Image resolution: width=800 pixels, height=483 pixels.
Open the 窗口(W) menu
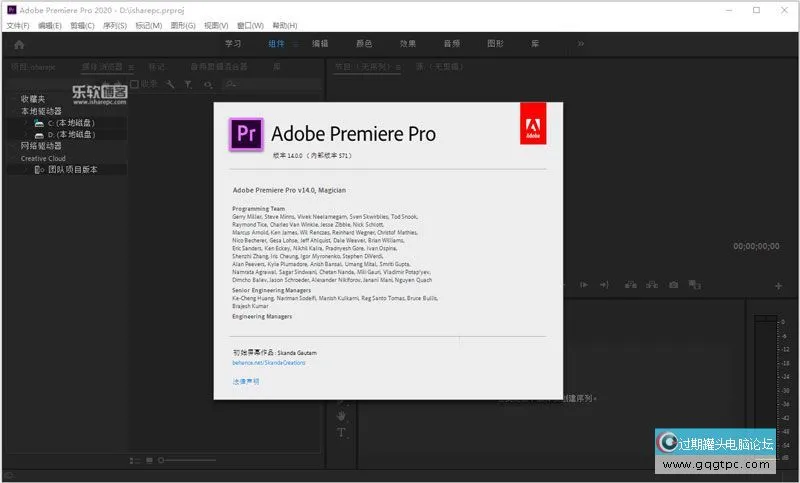(251, 26)
